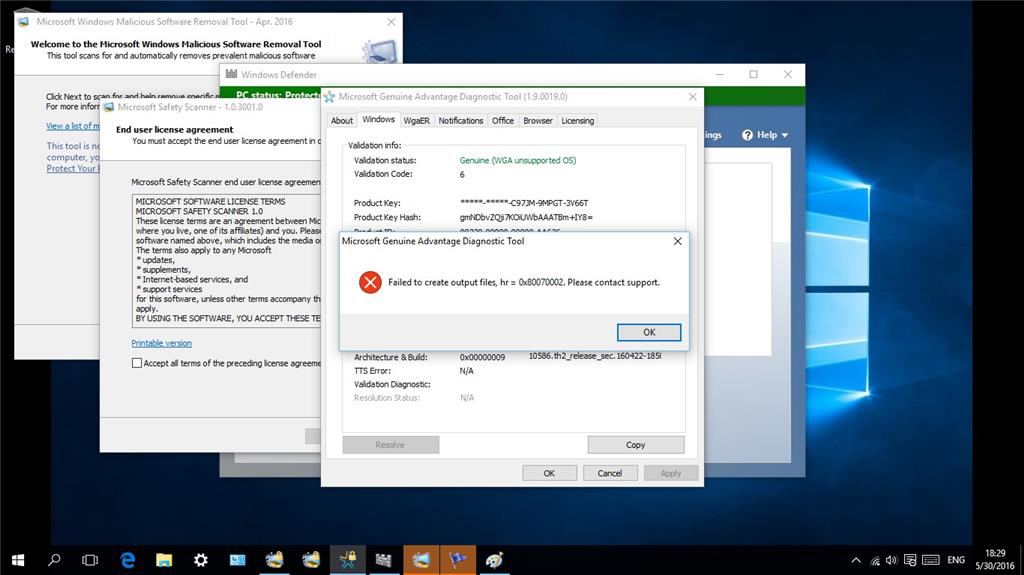The width and height of the screenshot is (1024, 575).
Task: Switch to the About tab
Action: pos(342,121)
